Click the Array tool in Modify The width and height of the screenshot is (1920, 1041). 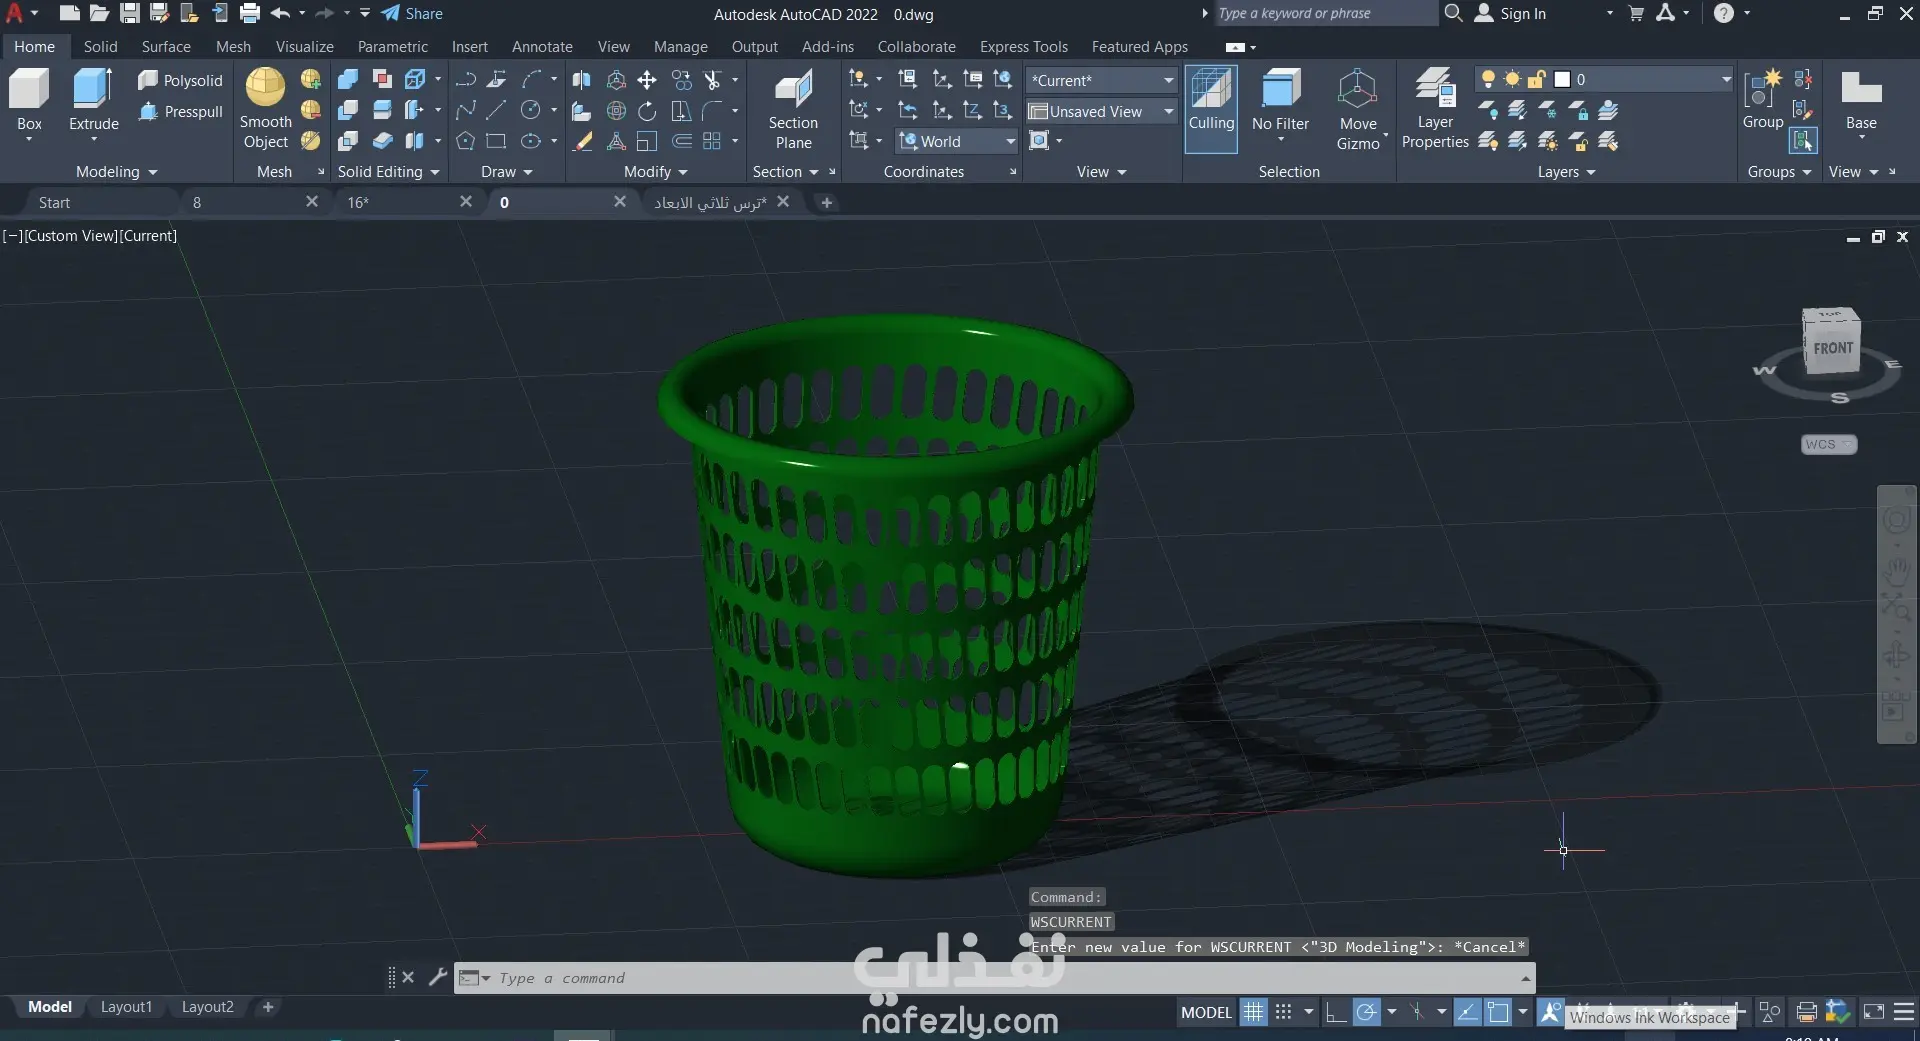pyautogui.click(x=712, y=141)
